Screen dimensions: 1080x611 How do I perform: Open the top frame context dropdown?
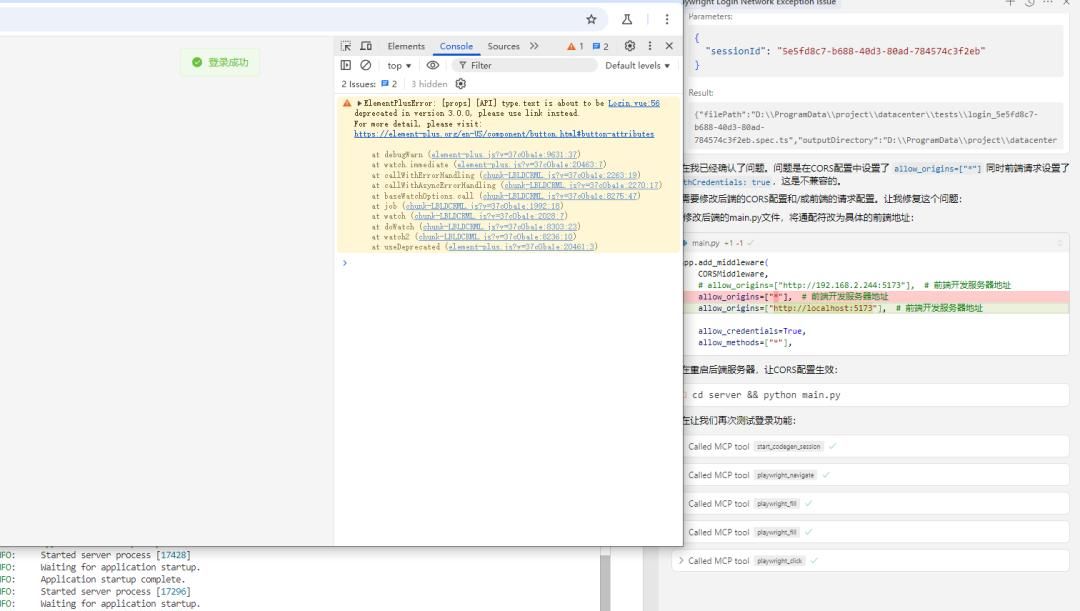pos(398,66)
